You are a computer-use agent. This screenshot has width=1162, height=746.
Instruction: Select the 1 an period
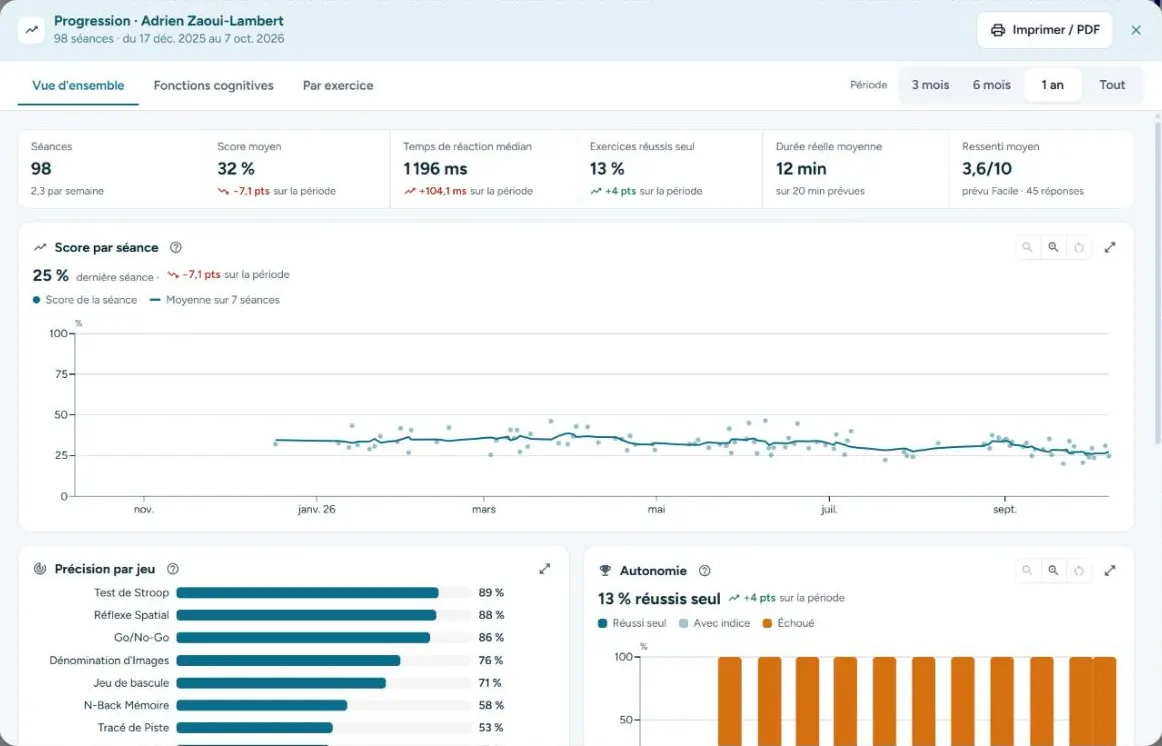[x=1052, y=85]
